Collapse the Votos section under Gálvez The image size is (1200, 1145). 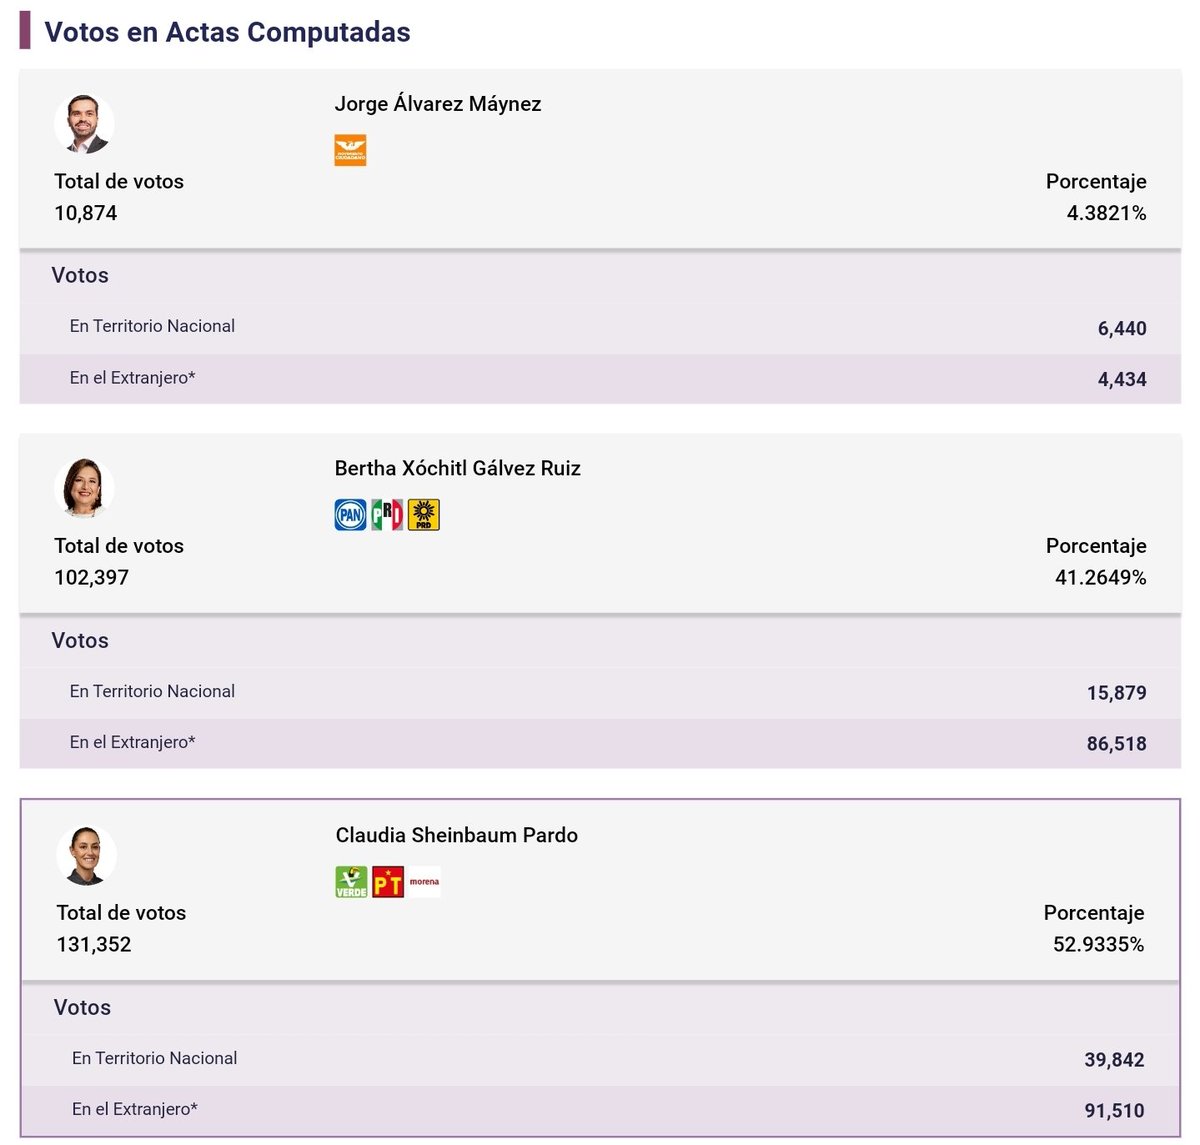click(600, 641)
